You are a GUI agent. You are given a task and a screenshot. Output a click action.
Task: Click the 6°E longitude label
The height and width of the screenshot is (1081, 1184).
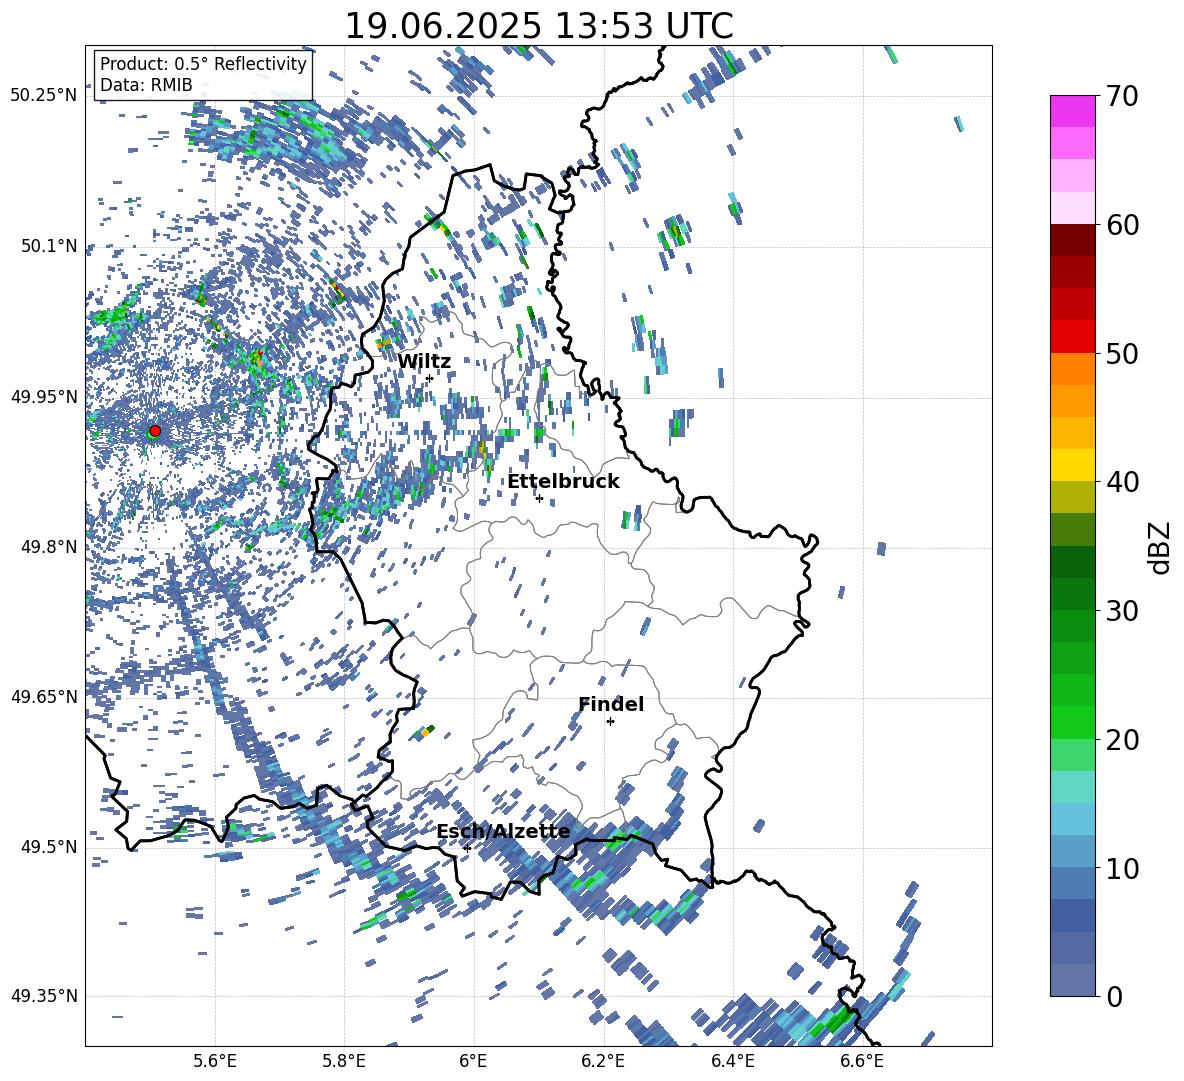point(473,1061)
